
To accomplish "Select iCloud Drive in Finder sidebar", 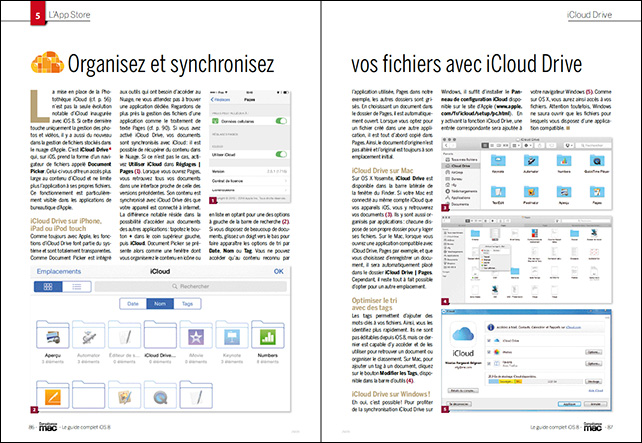I will pos(460,166).
